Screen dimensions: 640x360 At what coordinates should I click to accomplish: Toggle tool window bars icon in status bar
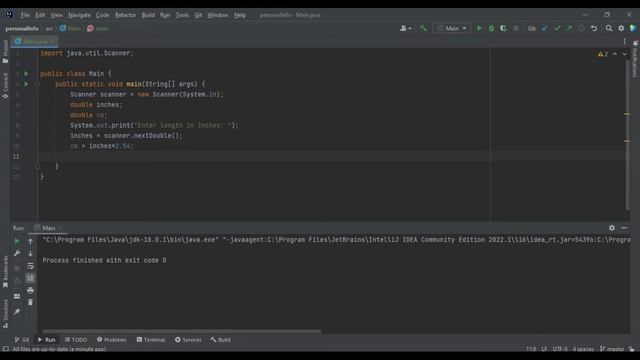5,349
